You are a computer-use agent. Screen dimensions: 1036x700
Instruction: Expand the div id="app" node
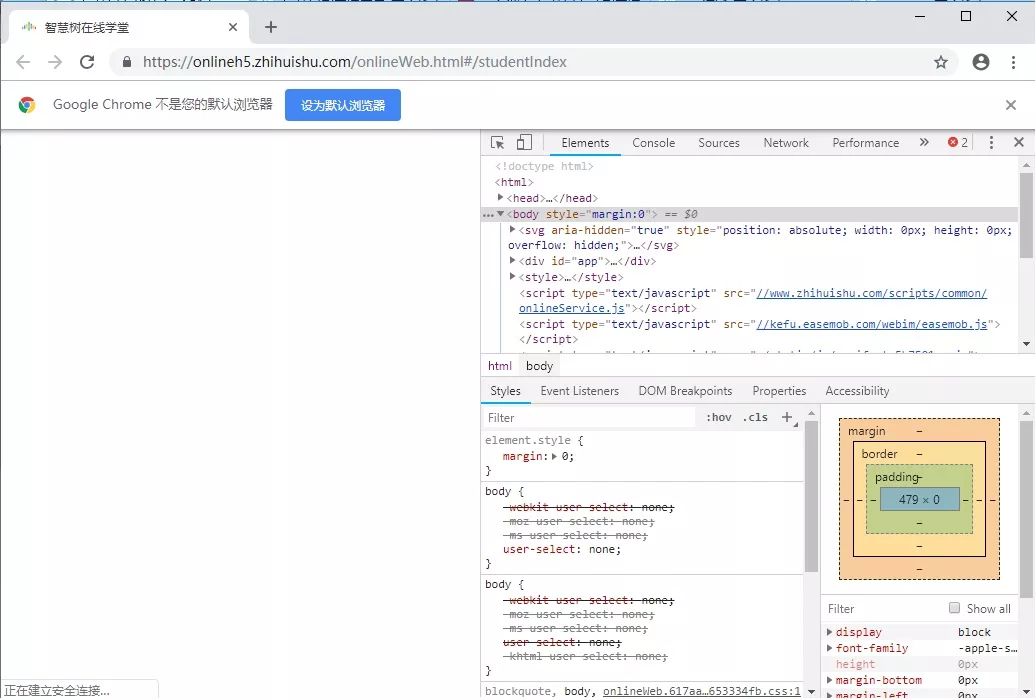click(513, 261)
